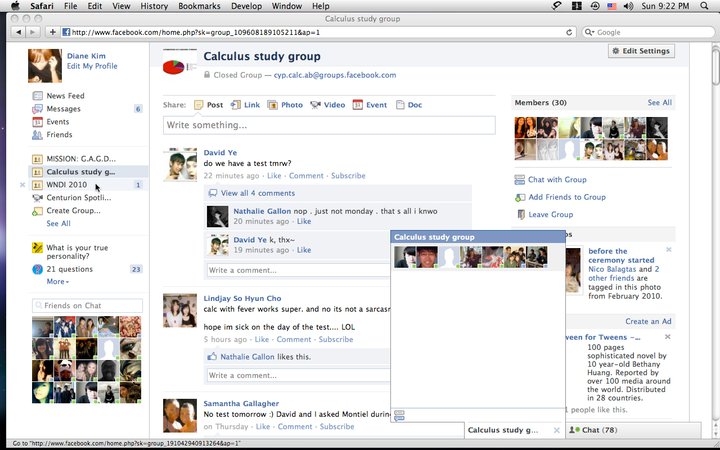This screenshot has width=720, height=450.
Task: Click the Google search field
Action: (x=648, y=32)
